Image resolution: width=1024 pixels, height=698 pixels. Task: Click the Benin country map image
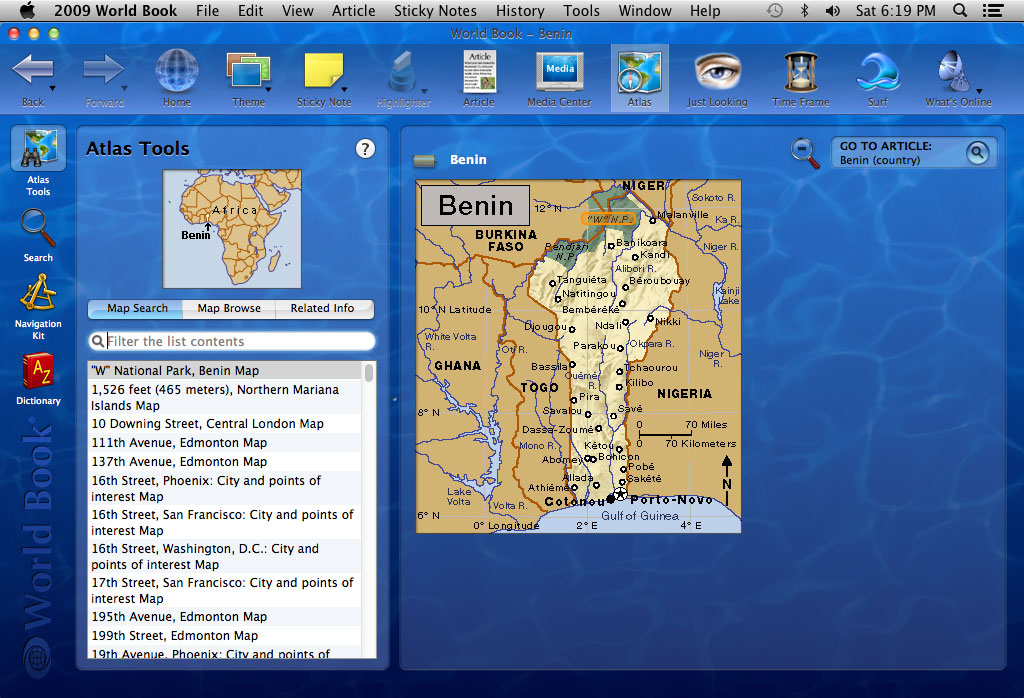click(x=578, y=357)
